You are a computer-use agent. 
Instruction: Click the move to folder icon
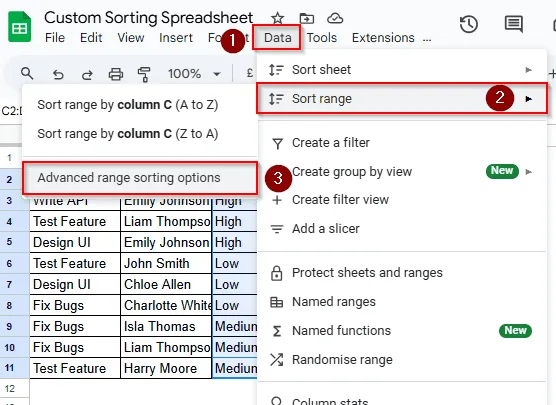point(306,18)
